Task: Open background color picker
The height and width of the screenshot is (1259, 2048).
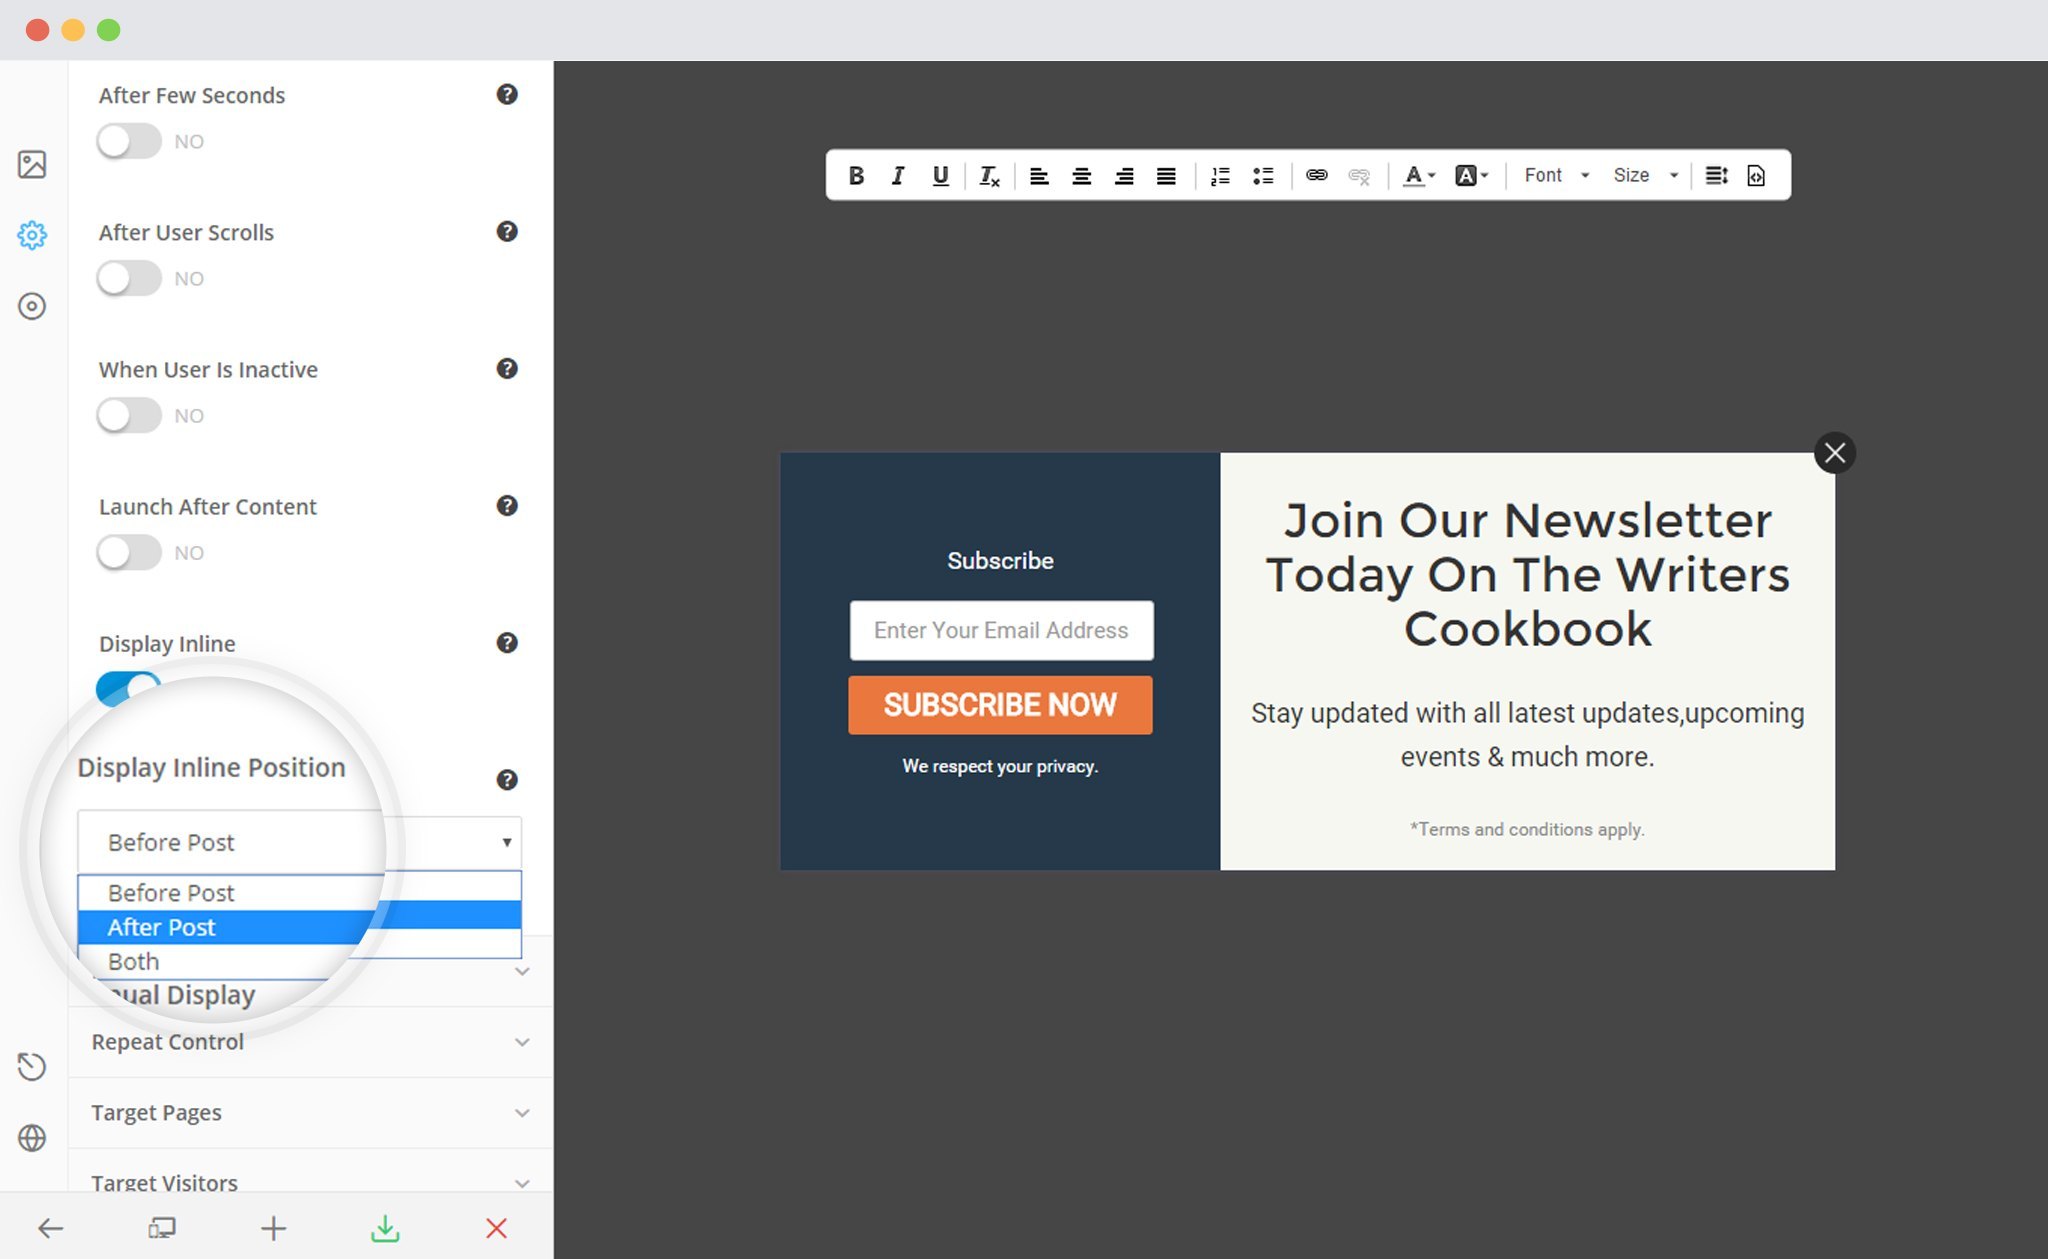Action: (1471, 176)
